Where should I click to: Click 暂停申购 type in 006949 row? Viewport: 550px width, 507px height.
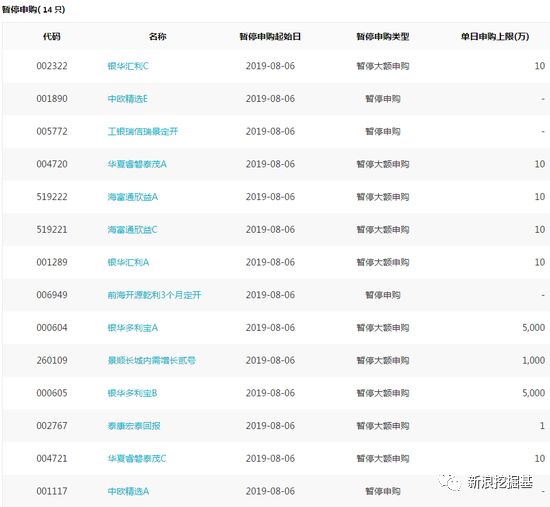383,295
